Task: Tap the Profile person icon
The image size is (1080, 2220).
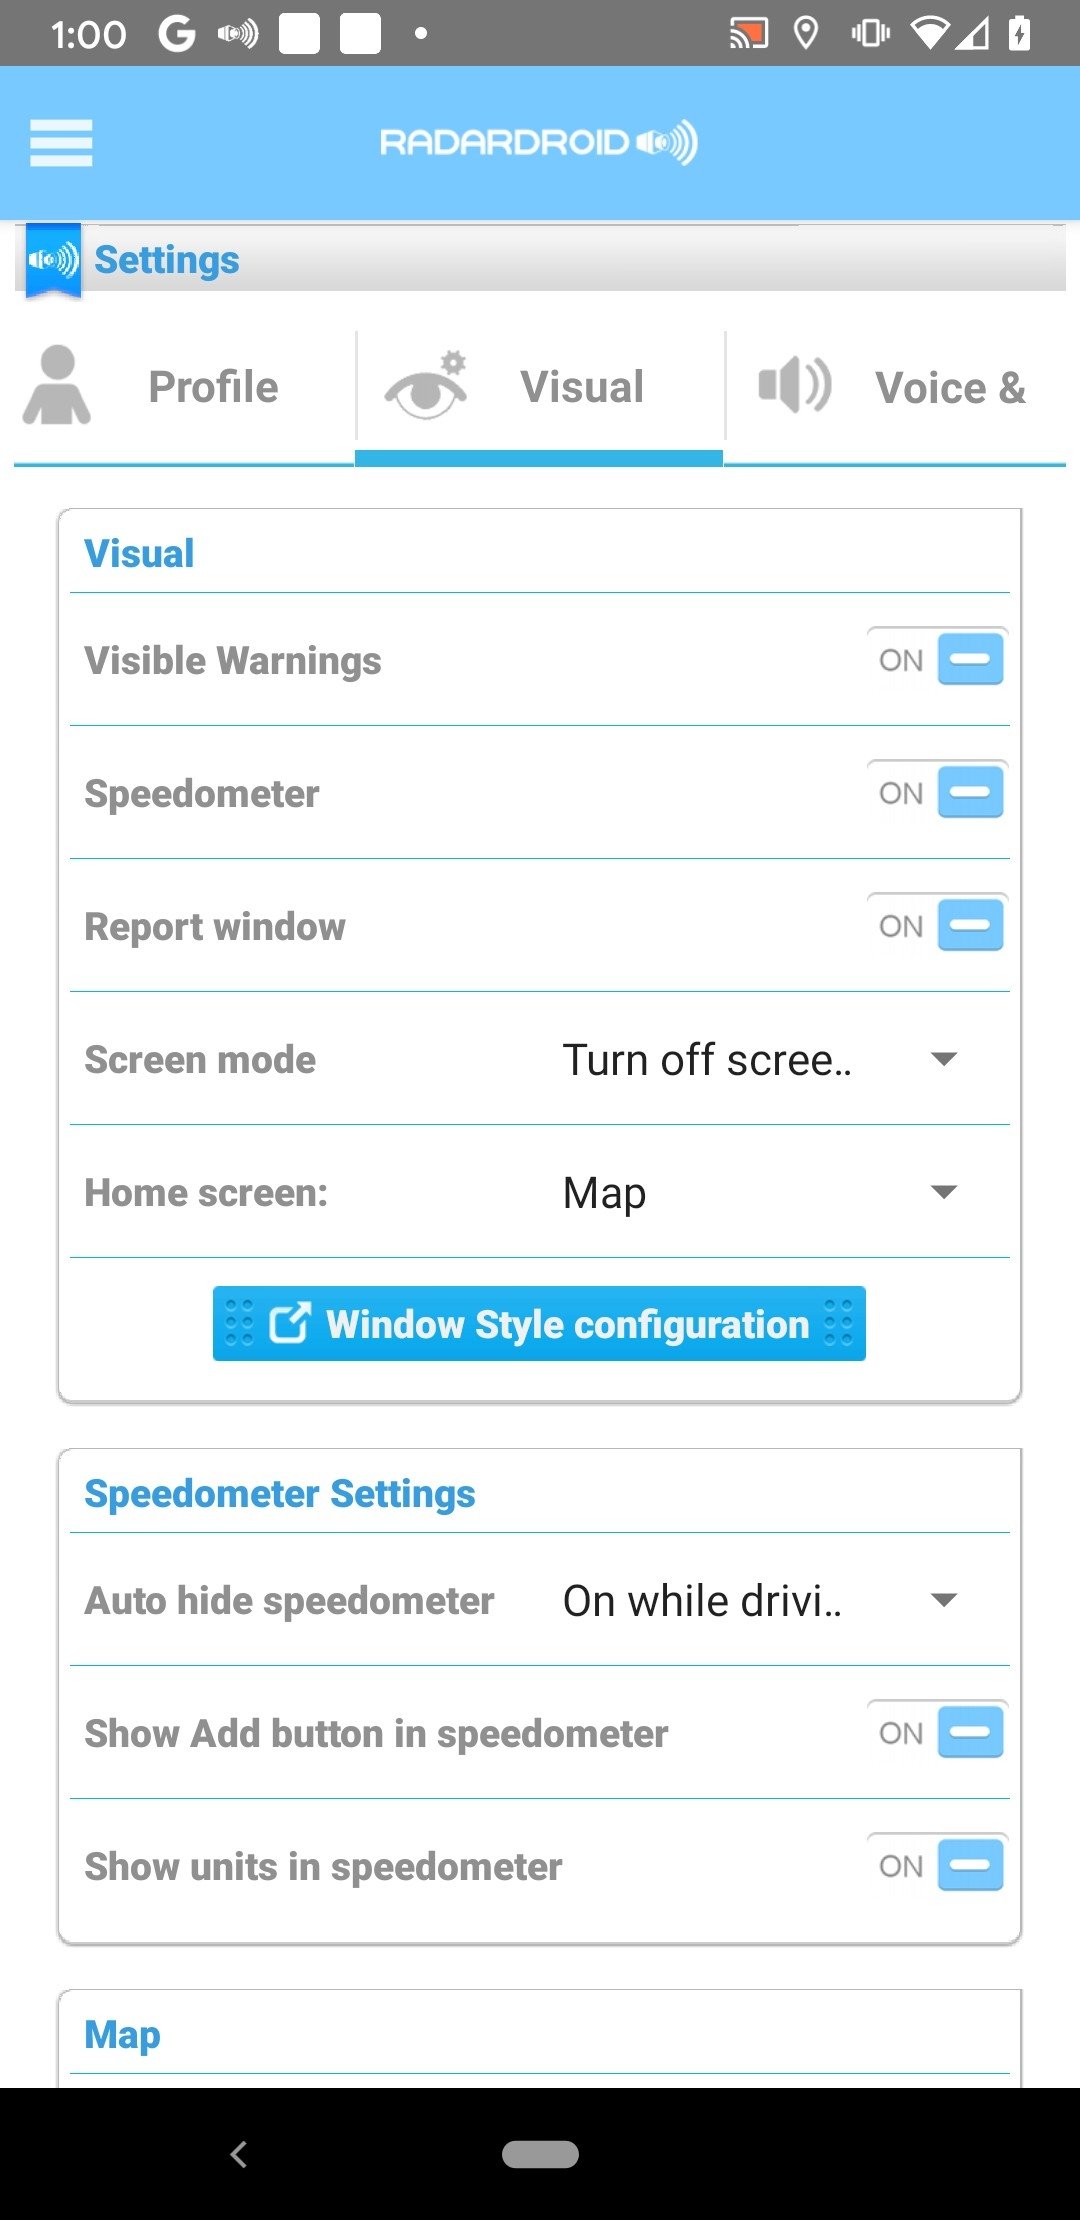Action: 57,386
